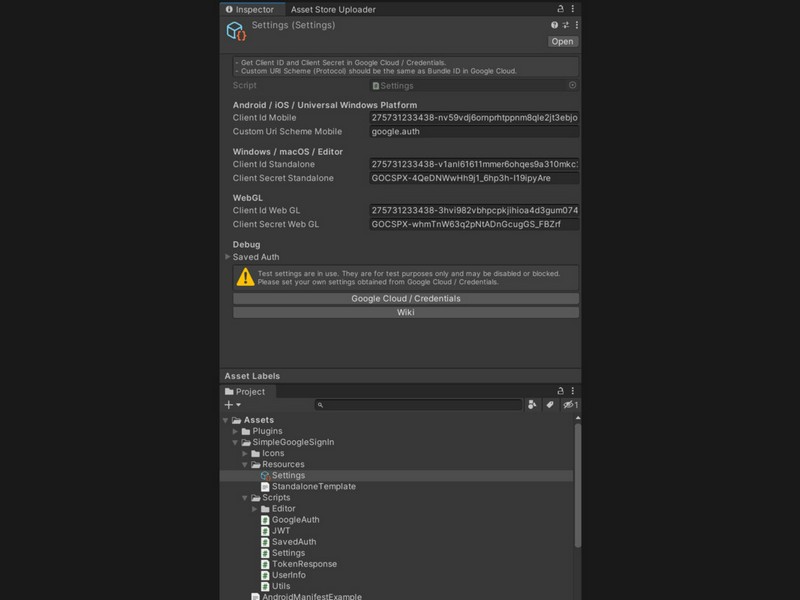Collapse the Scripts folder
The image size is (800, 600).
245,498
